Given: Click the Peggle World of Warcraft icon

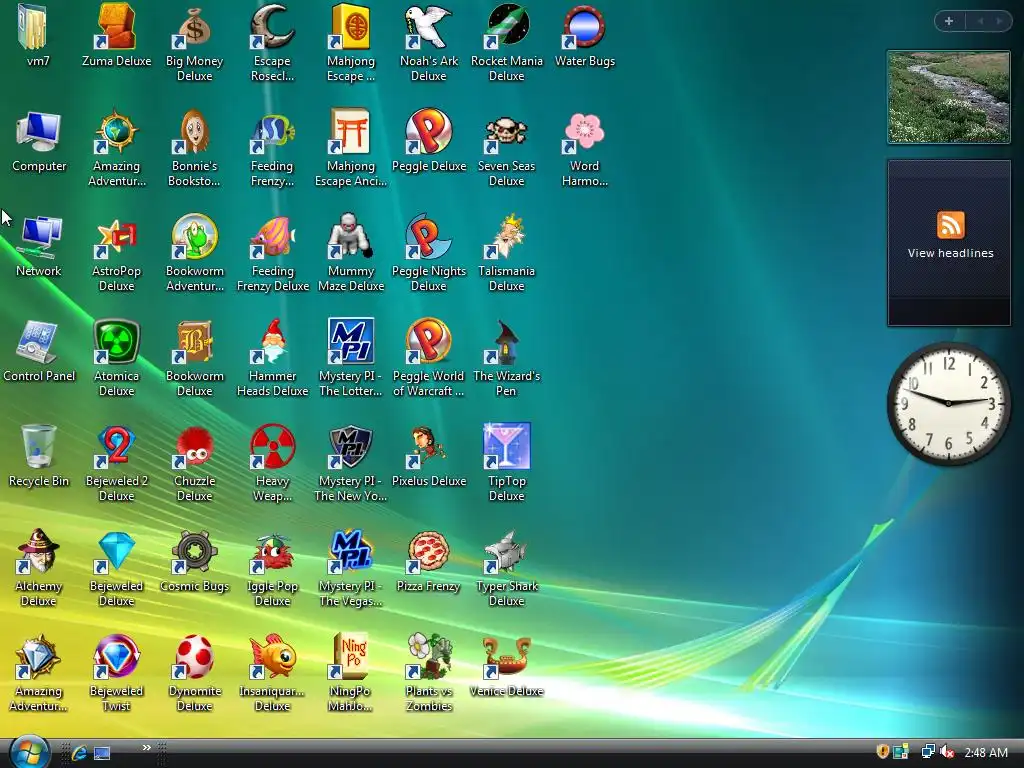Looking at the screenshot, I should pos(428,342).
